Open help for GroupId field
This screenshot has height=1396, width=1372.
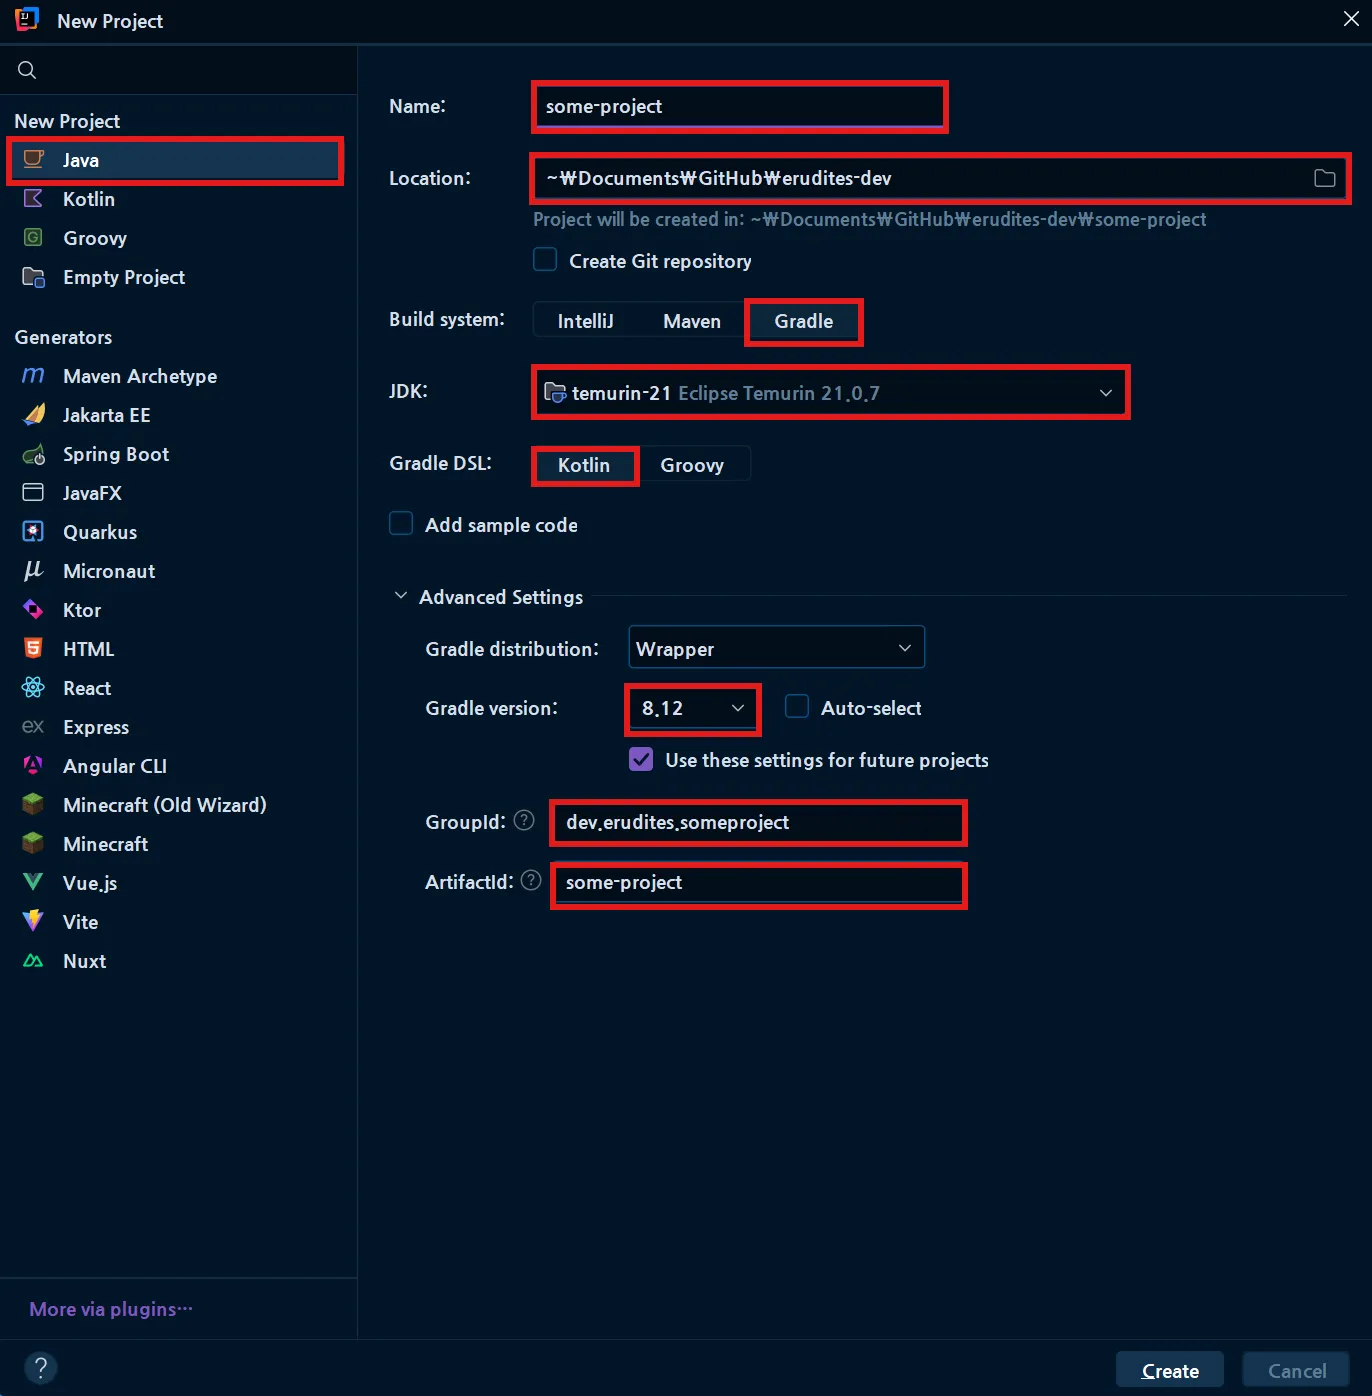tap(524, 821)
